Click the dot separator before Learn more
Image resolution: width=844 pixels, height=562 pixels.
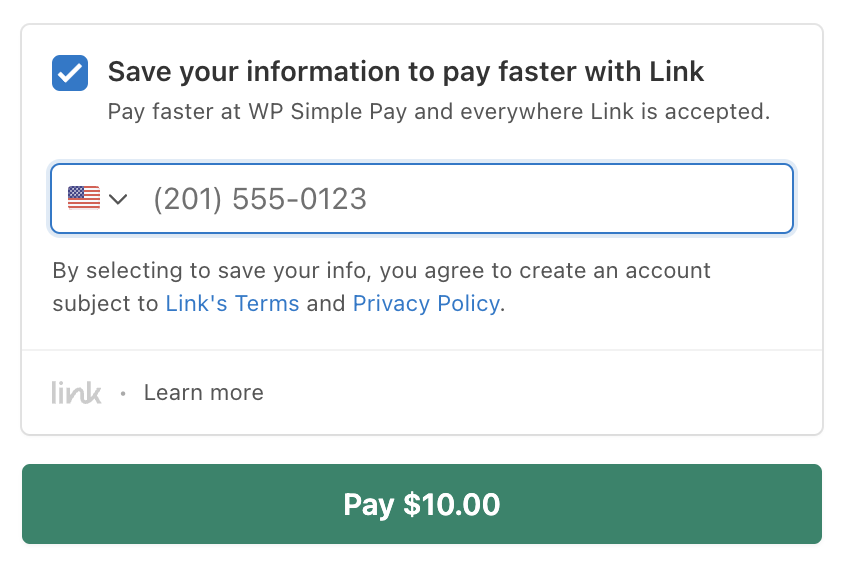point(123,394)
